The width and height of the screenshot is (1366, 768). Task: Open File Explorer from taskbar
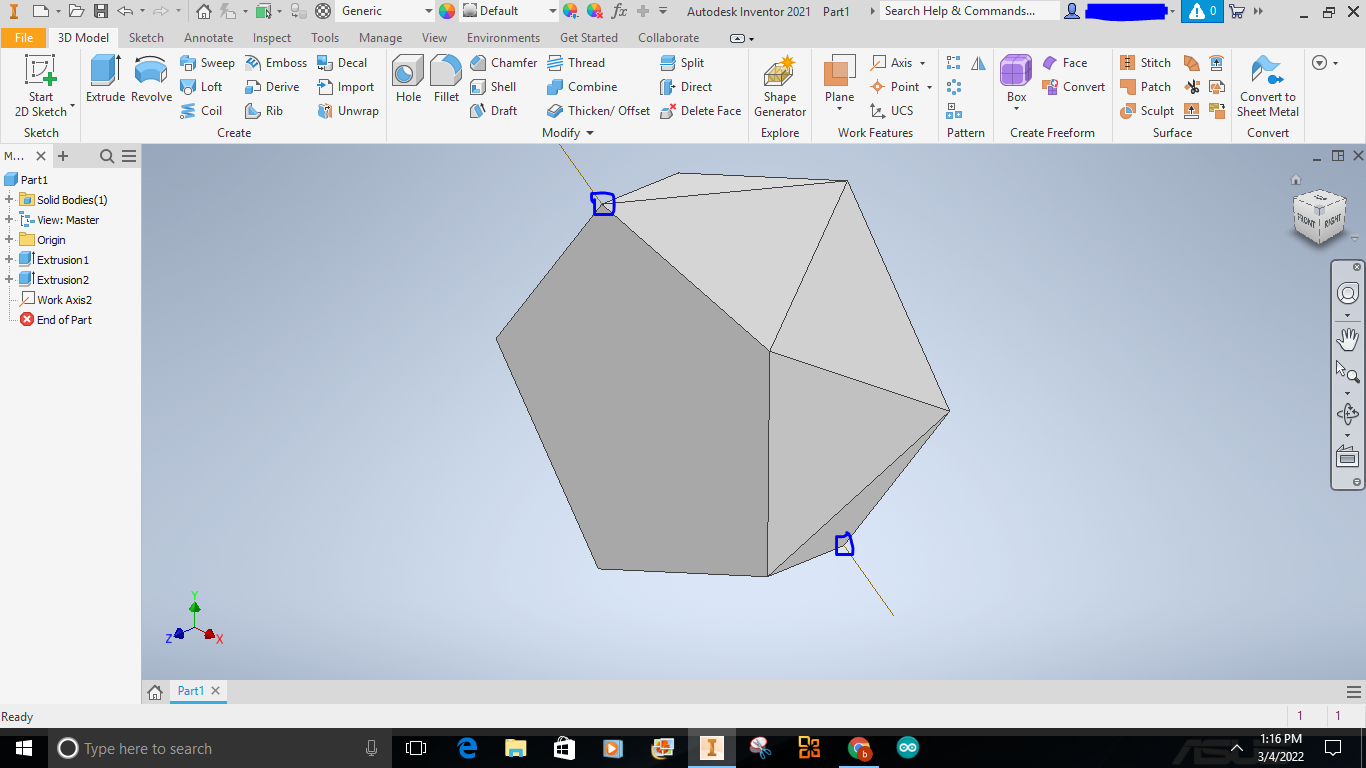pos(515,748)
